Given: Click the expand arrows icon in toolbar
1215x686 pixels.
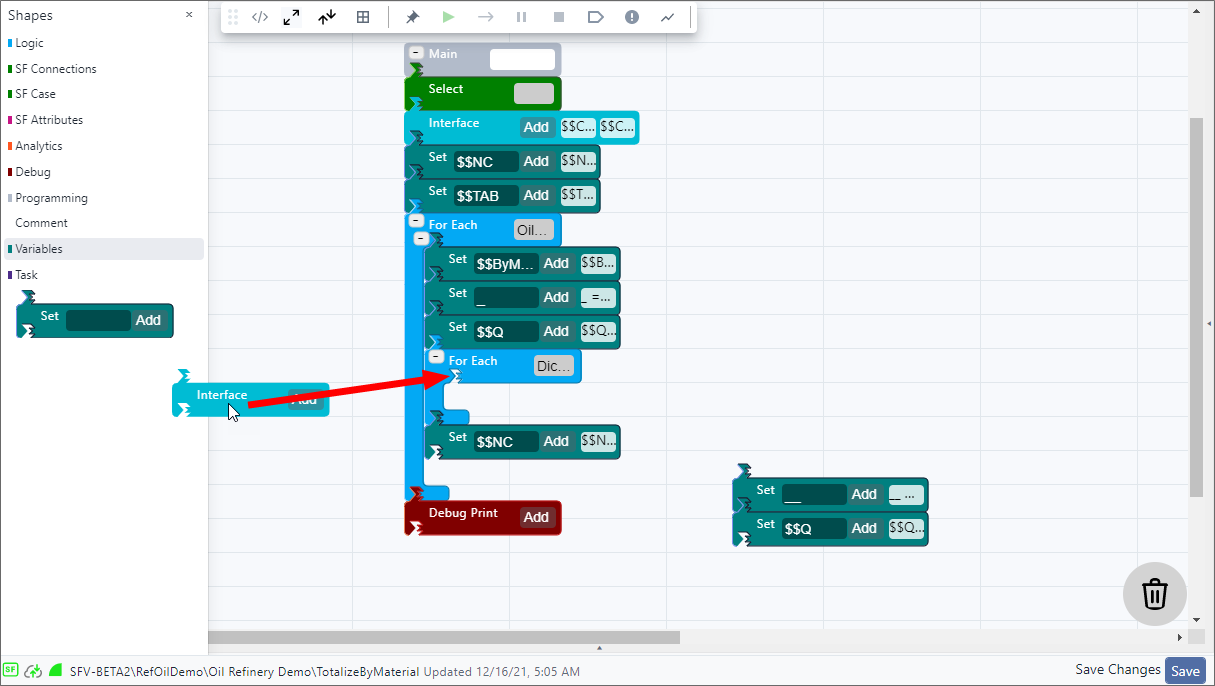Looking at the screenshot, I should 291,17.
